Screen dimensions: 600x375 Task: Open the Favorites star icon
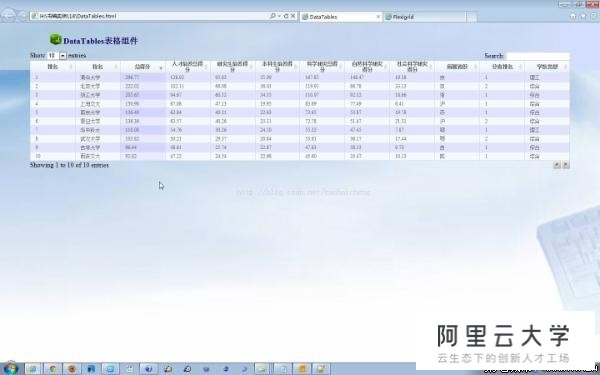coord(583,16)
